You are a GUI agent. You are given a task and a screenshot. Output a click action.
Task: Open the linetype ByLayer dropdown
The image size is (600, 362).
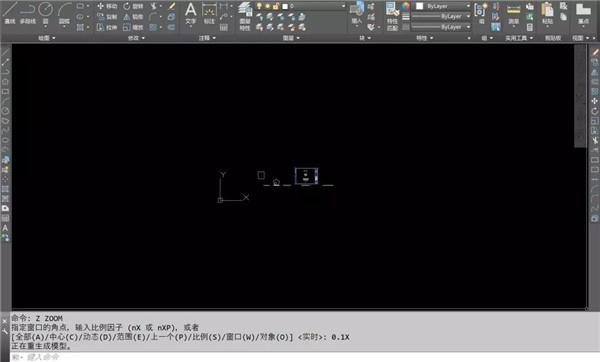[468, 27]
